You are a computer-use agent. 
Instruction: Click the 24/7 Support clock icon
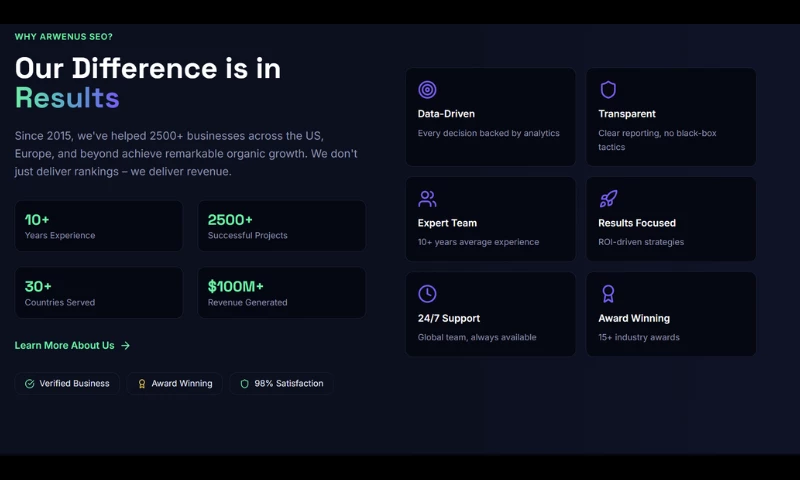pyautogui.click(x=427, y=294)
